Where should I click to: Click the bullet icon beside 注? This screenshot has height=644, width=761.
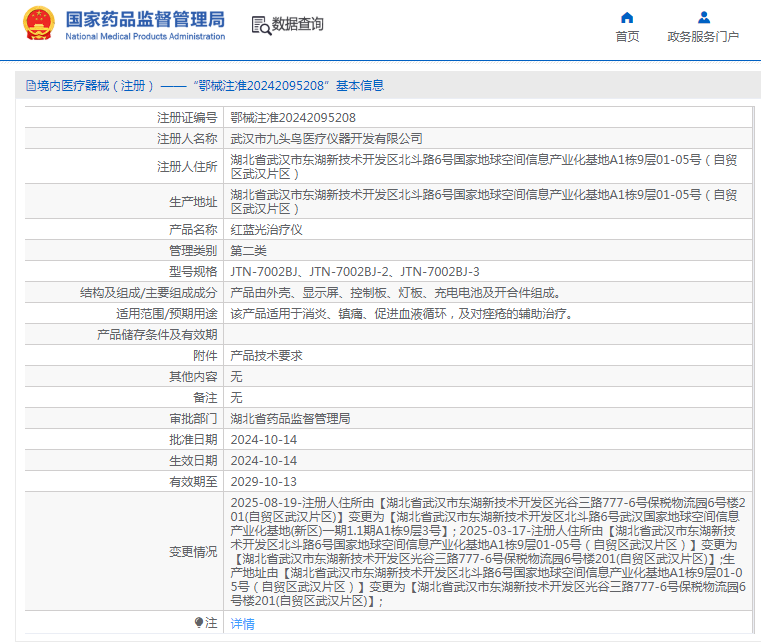coord(199,623)
